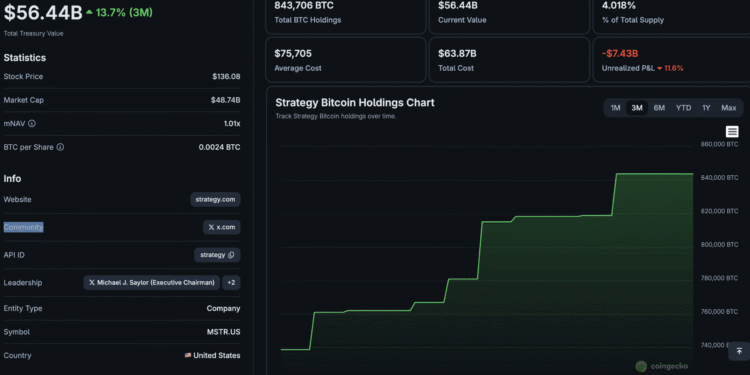Image resolution: width=750 pixels, height=375 pixels.
Task: Click the Company entity type value
Action: [223, 309]
